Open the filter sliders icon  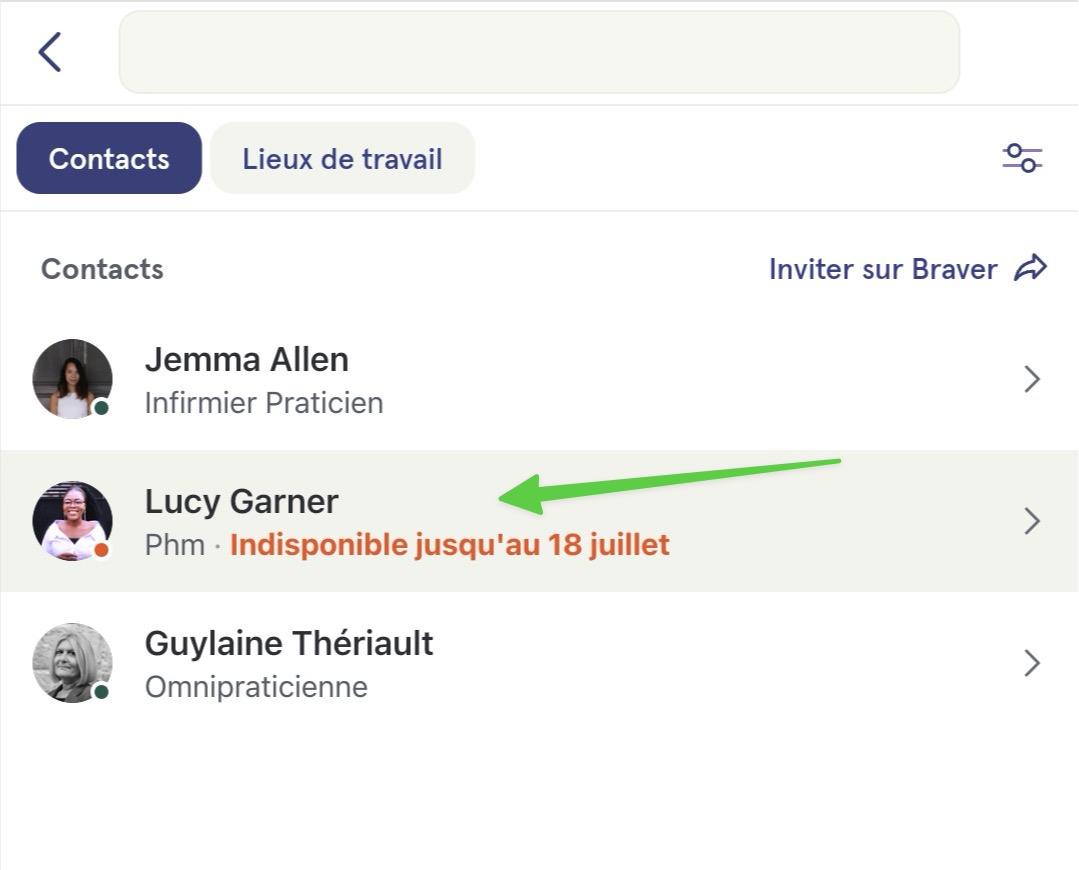(x=1022, y=158)
